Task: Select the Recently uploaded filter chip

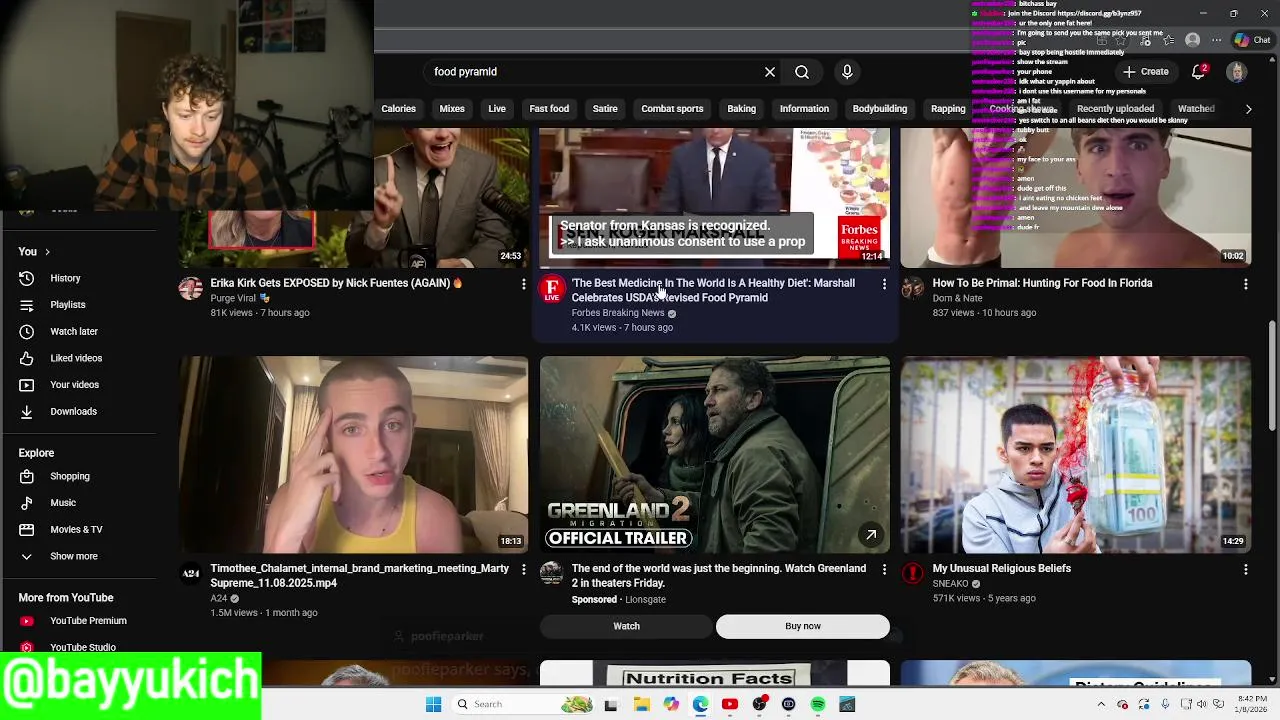Action: click(1115, 109)
